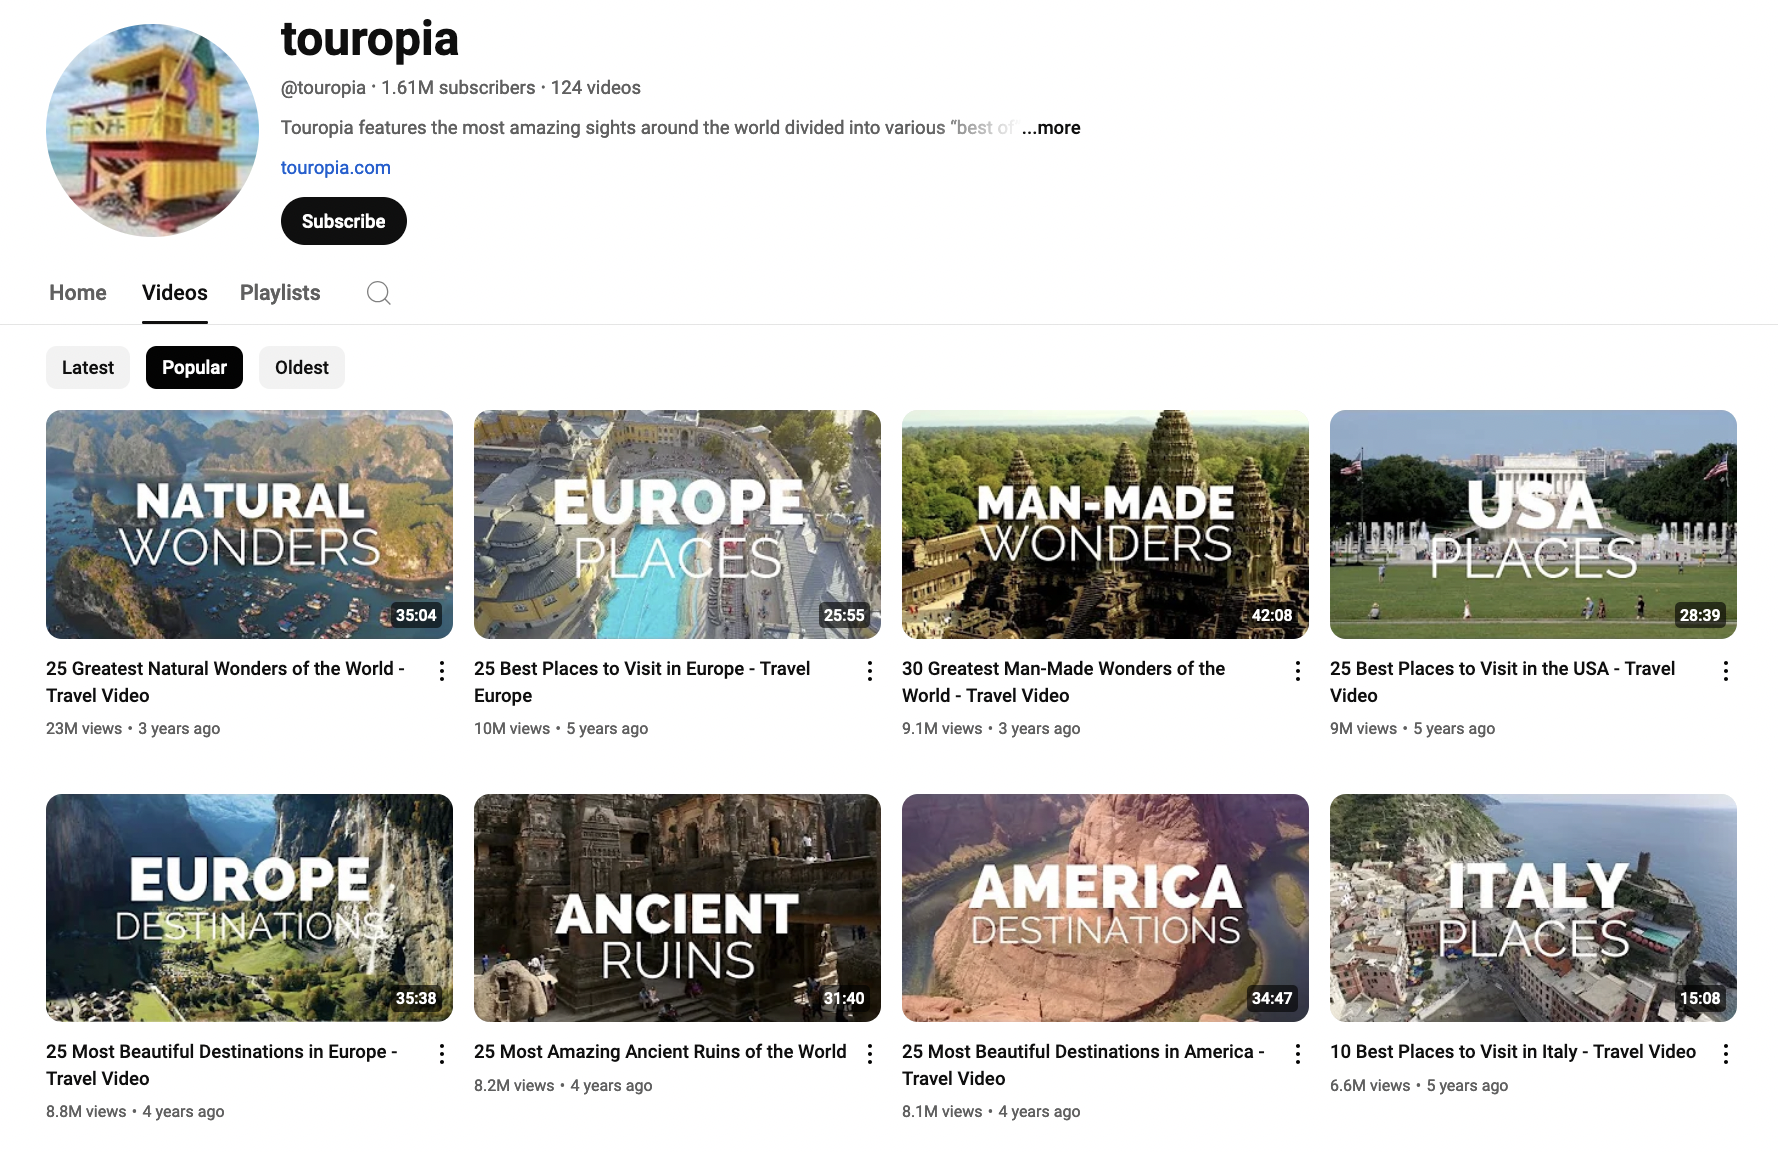Play the USA Places thumbnail
1778x1152 pixels.
(1533, 524)
